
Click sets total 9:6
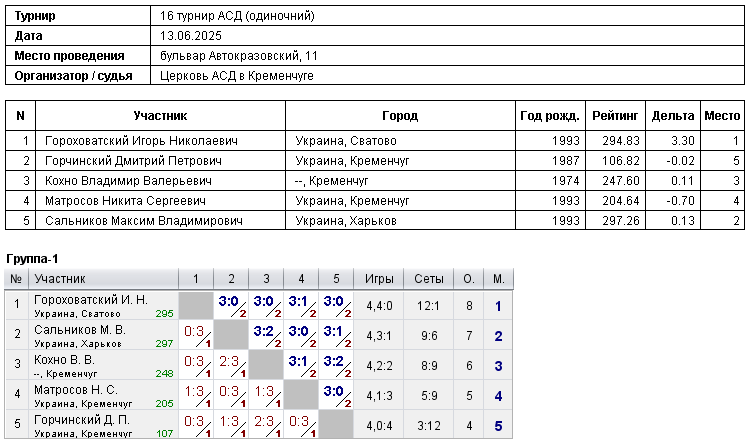click(x=429, y=336)
